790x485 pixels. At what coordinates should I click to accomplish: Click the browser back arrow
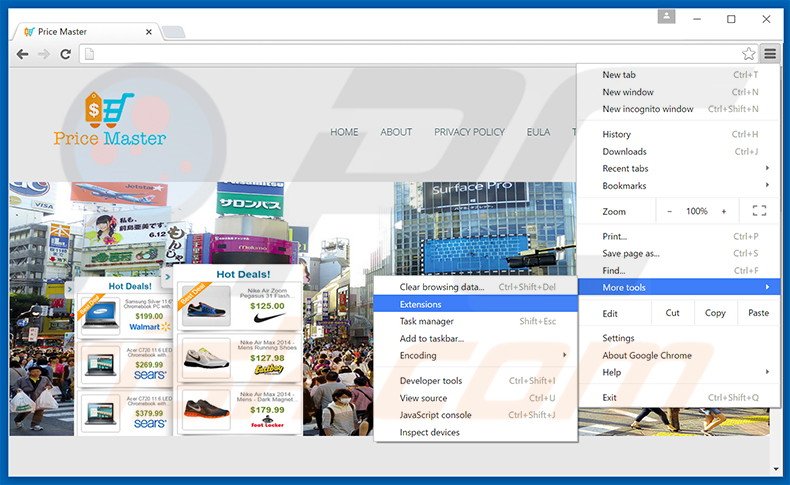[x=23, y=54]
